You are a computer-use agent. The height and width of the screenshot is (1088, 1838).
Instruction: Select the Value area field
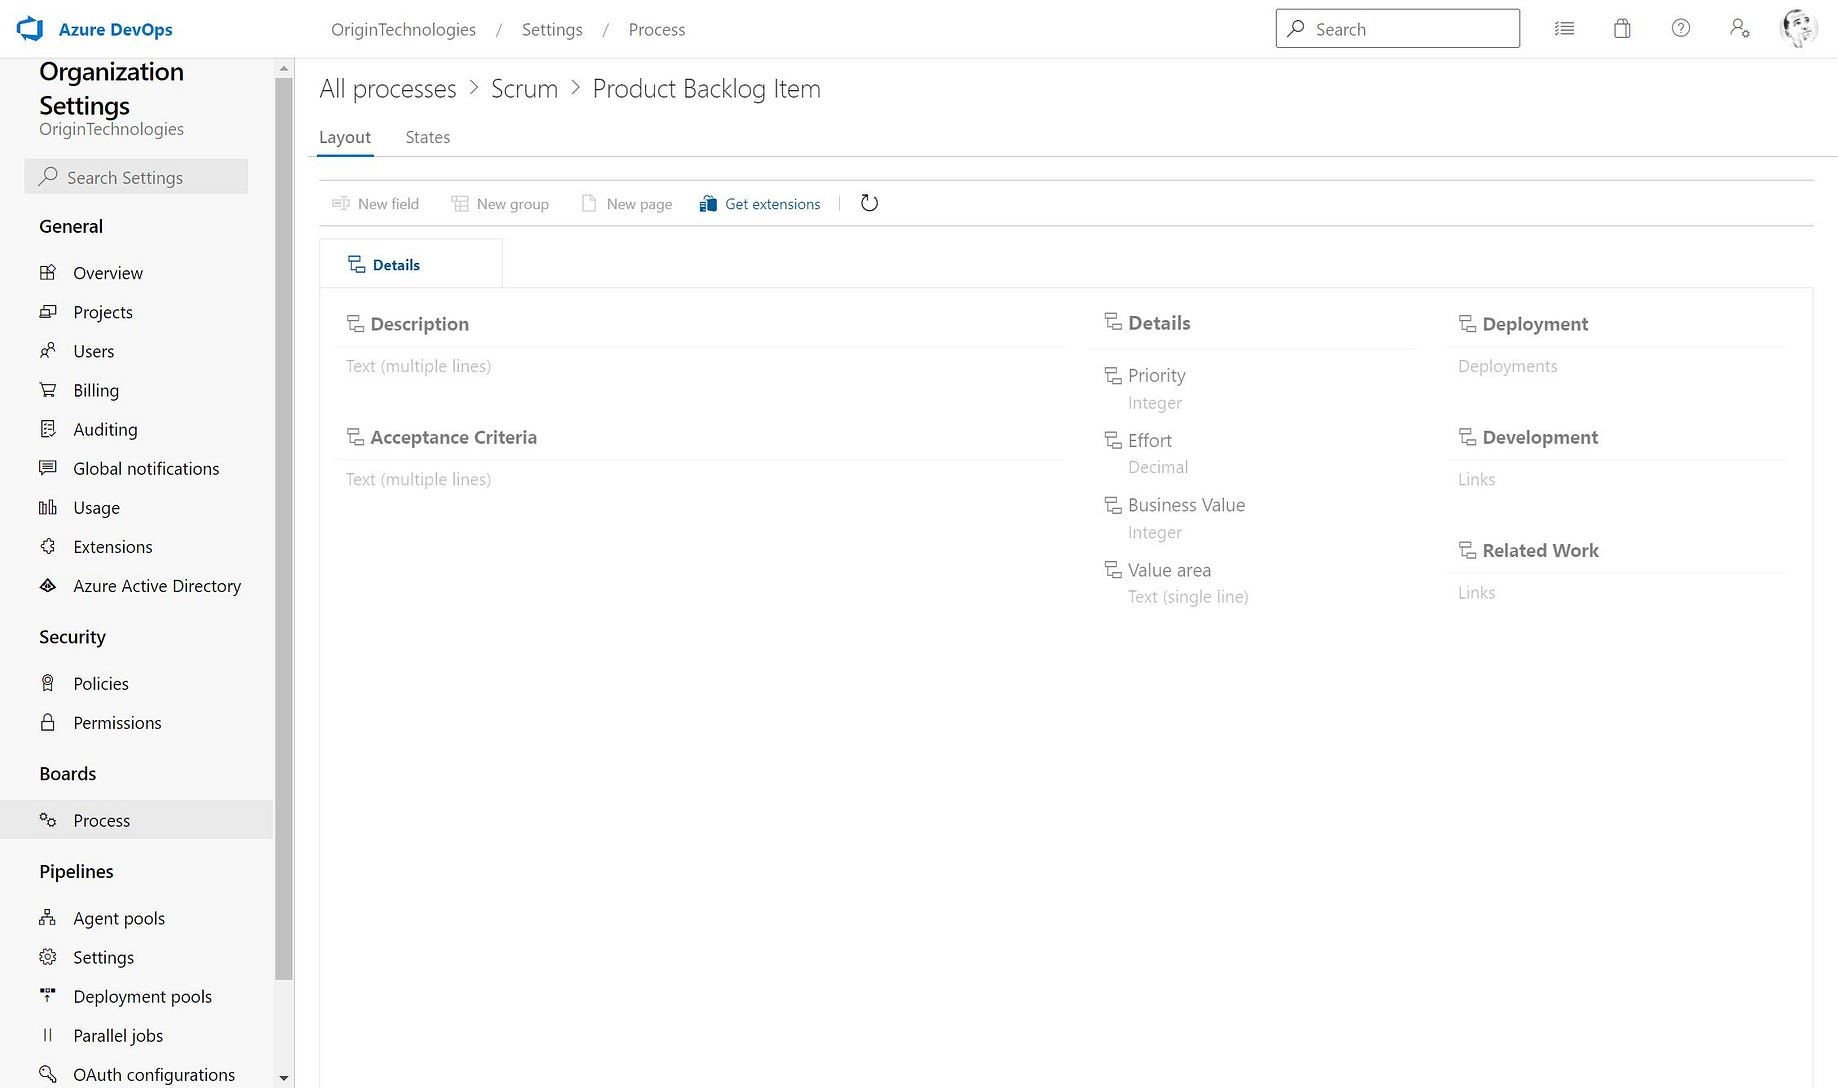click(x=1169, y=570)
